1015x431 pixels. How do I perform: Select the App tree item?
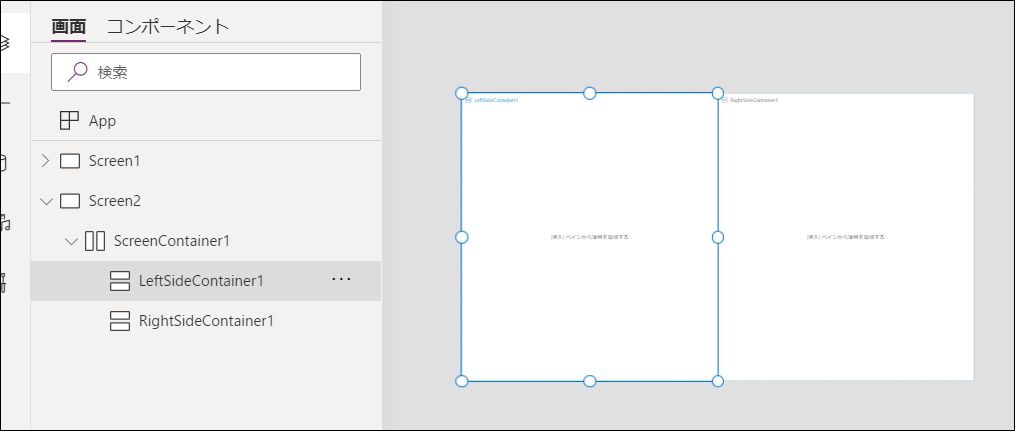coord(206,121)
